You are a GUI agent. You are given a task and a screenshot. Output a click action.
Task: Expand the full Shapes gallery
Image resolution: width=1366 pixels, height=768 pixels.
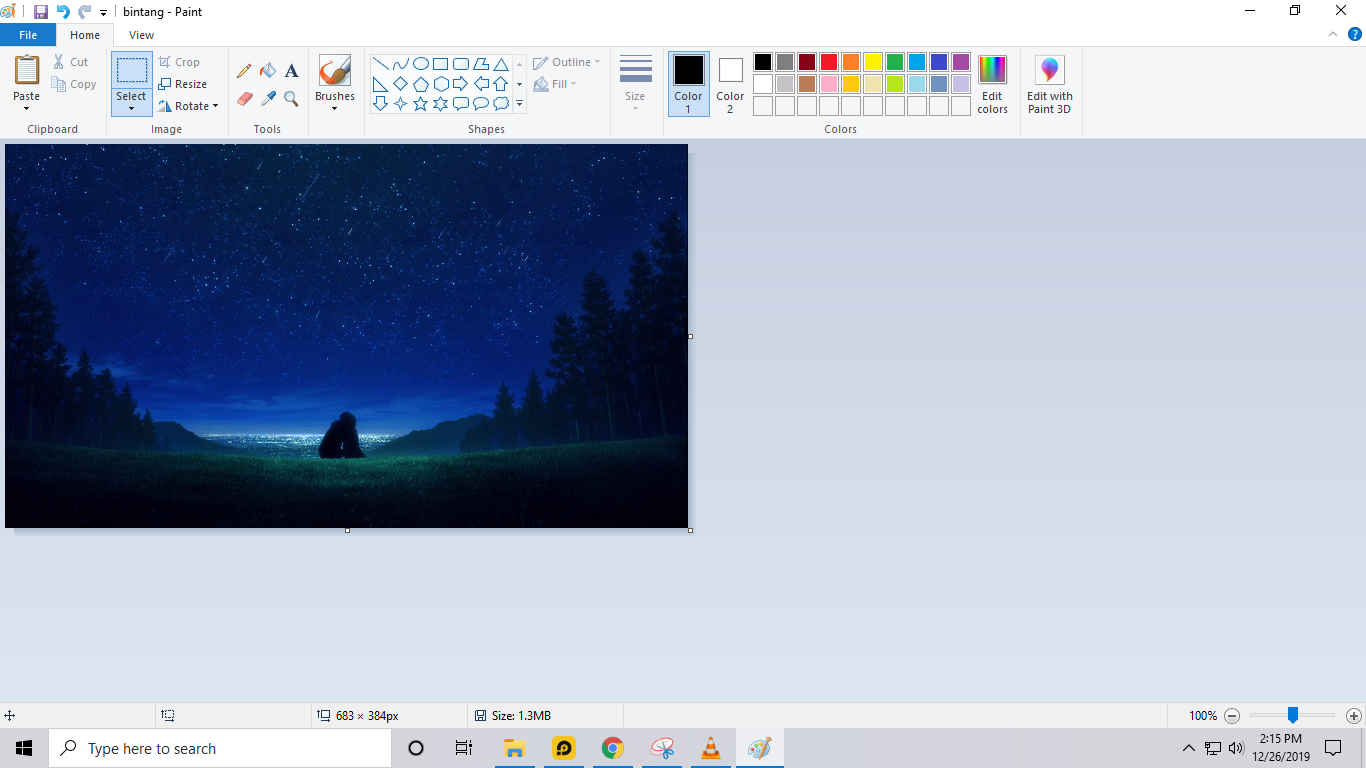point(519,104)
